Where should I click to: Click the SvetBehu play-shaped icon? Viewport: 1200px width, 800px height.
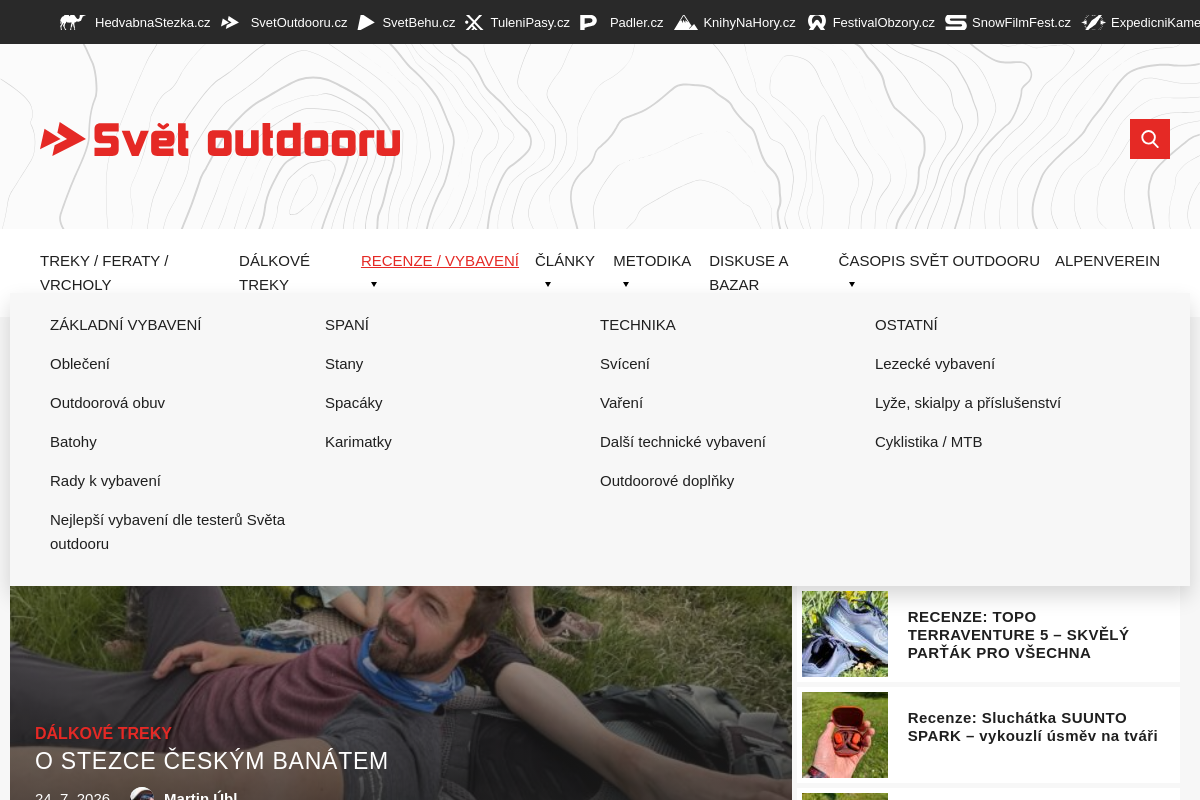point(366,22)
